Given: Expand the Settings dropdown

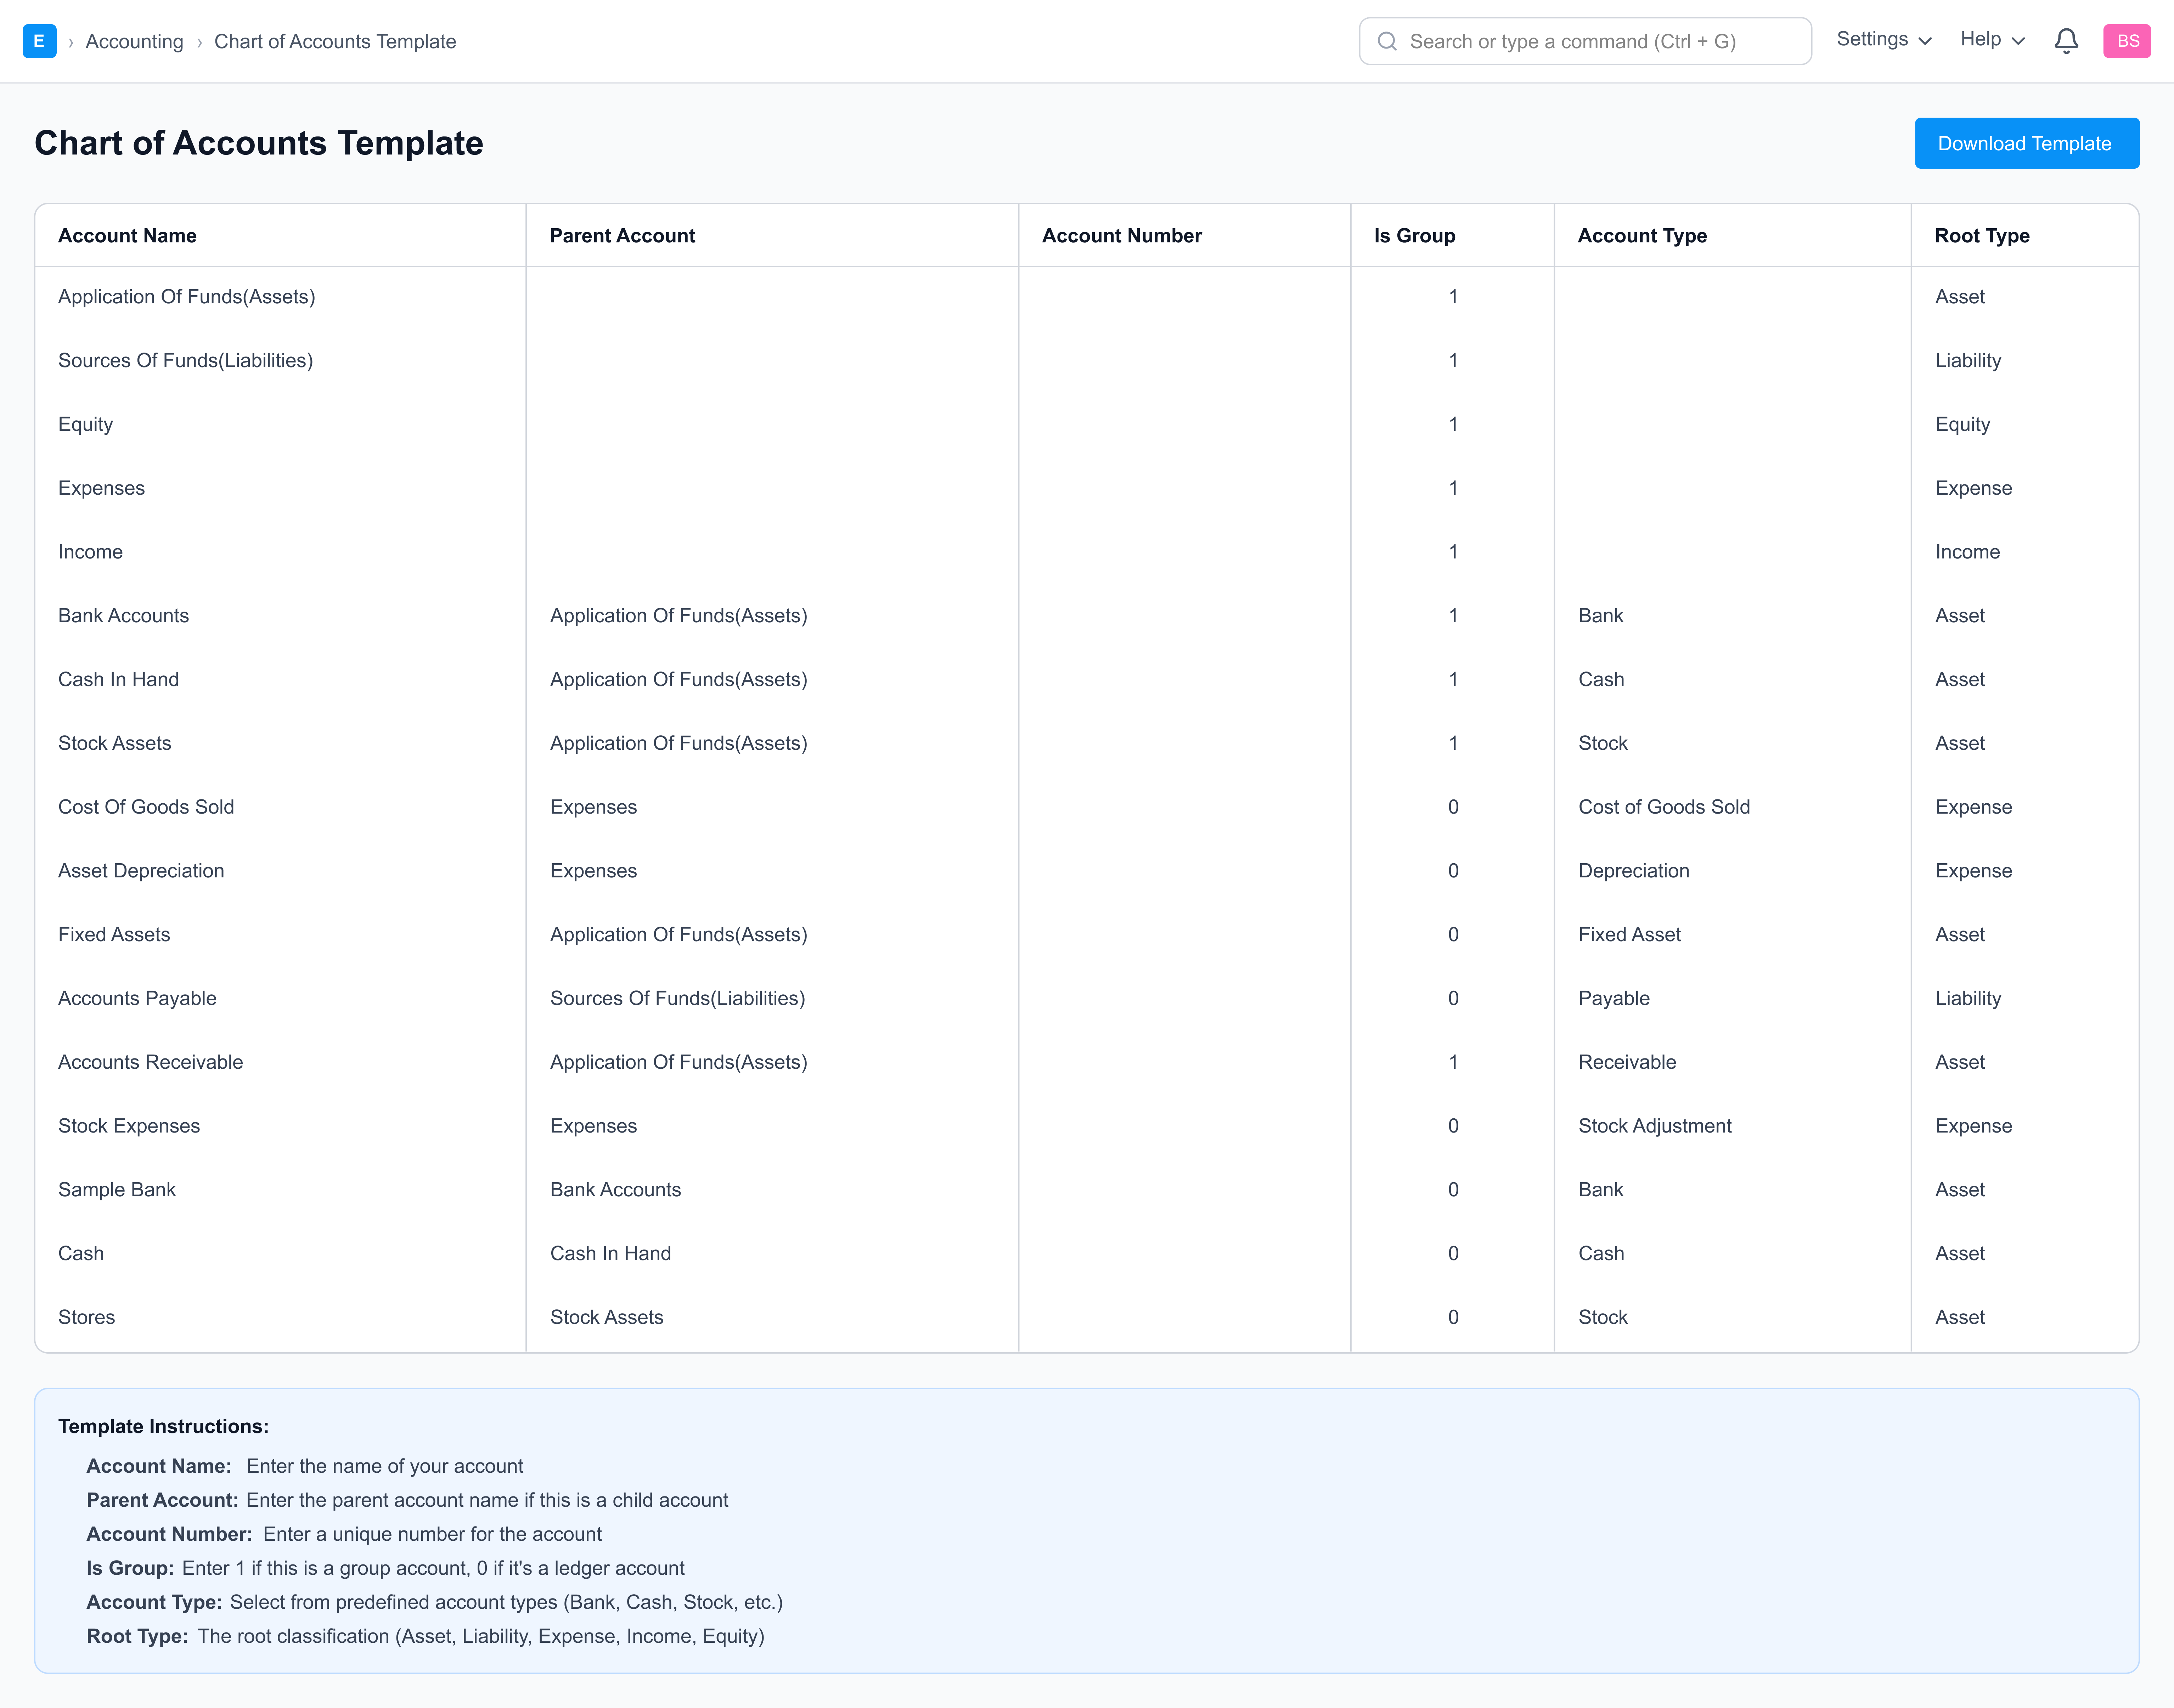Looking at the screenshot, I should pyautogui.click(x=1884, y=40).
